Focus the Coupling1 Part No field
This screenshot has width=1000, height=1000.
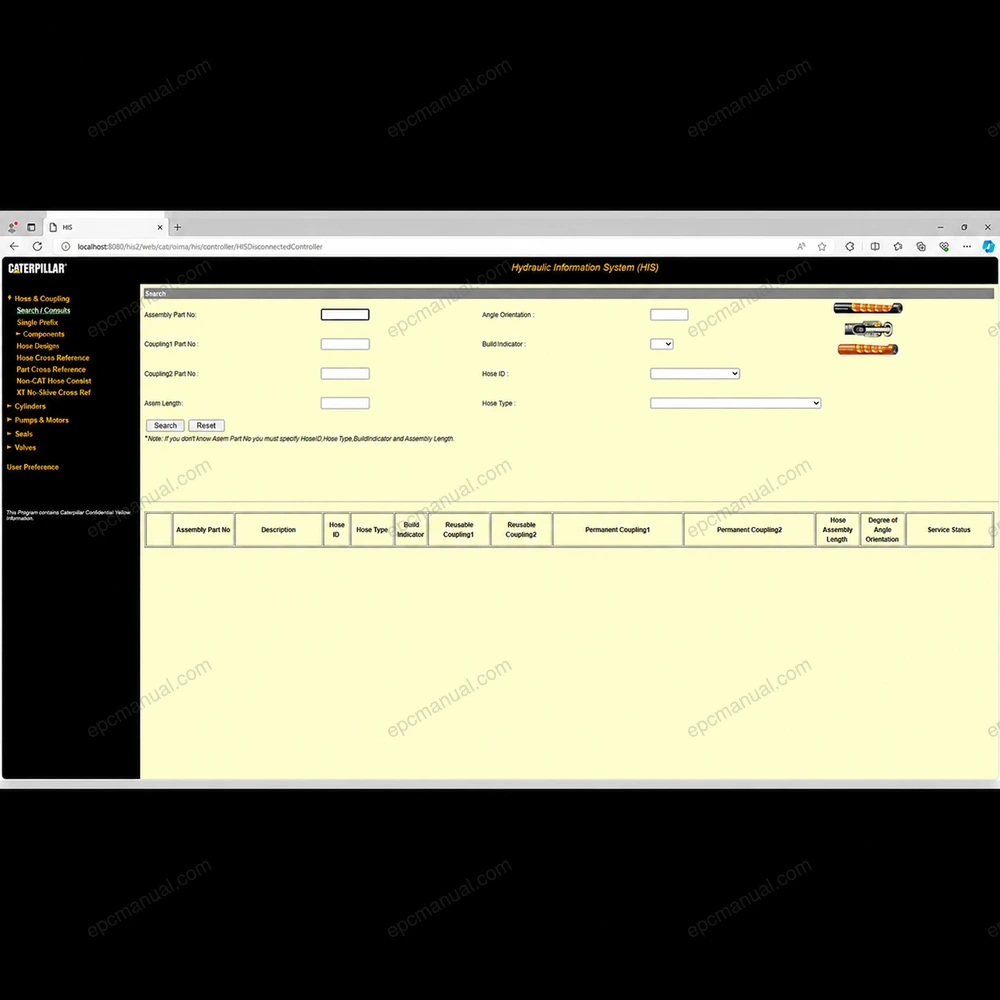coord(345,344)
